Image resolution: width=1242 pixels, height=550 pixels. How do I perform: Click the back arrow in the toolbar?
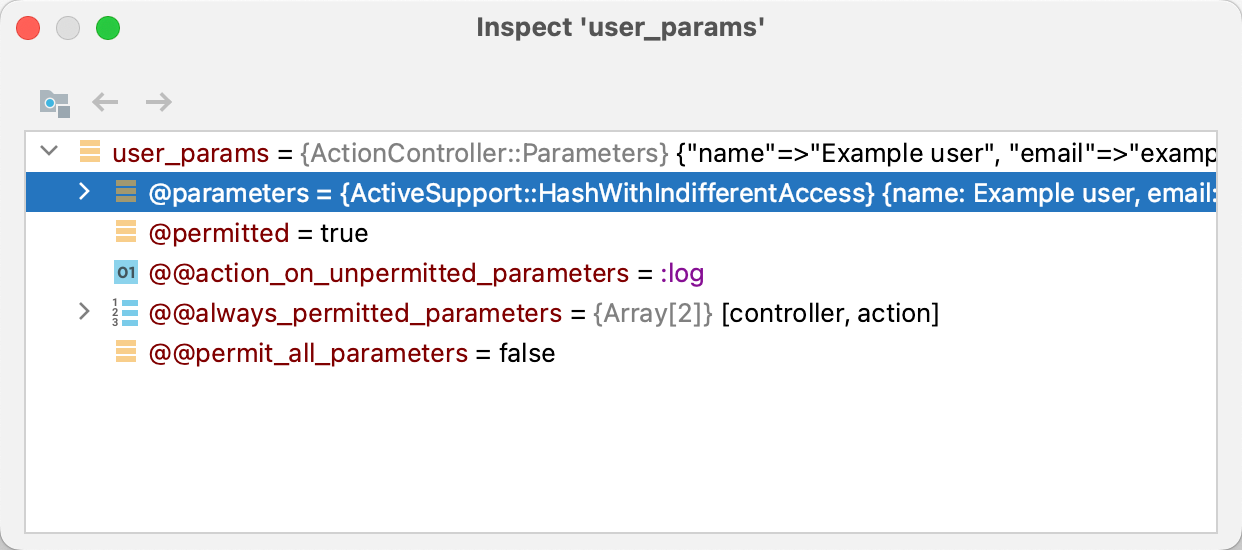point(105,102)
